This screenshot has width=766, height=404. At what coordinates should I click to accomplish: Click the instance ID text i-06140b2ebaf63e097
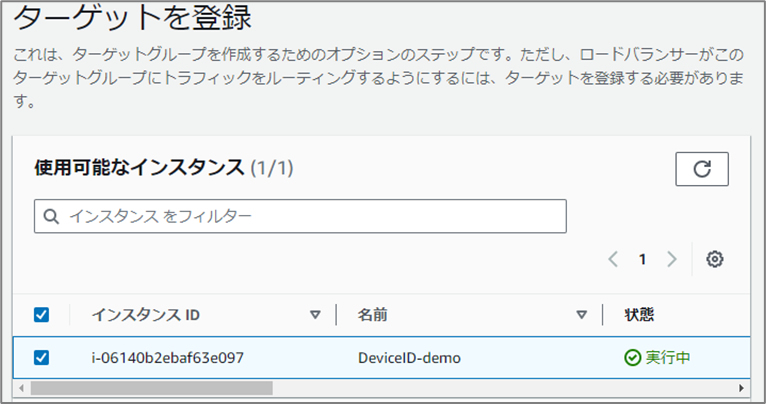[168, 357]
